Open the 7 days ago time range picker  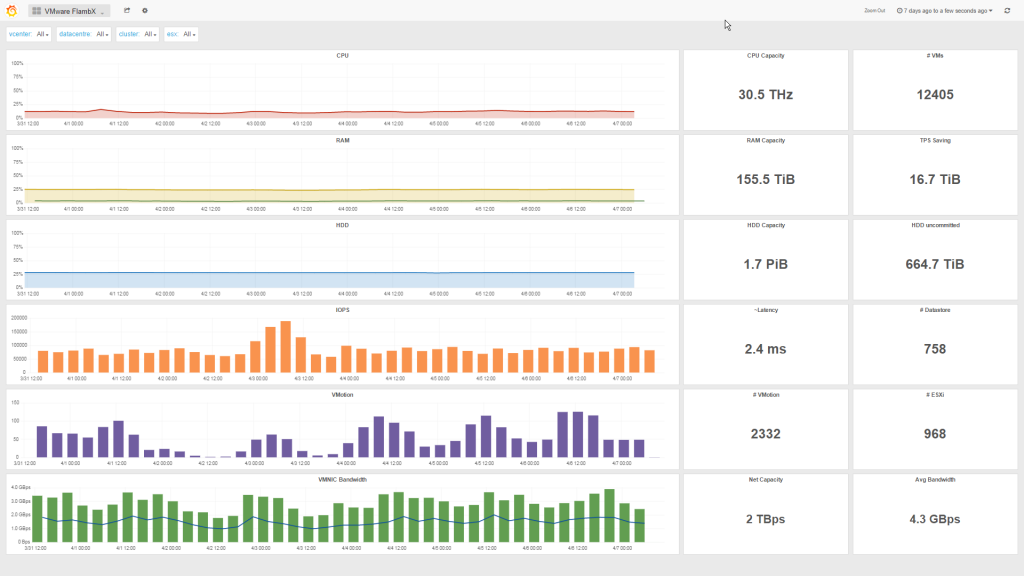[x=945, y=10]
